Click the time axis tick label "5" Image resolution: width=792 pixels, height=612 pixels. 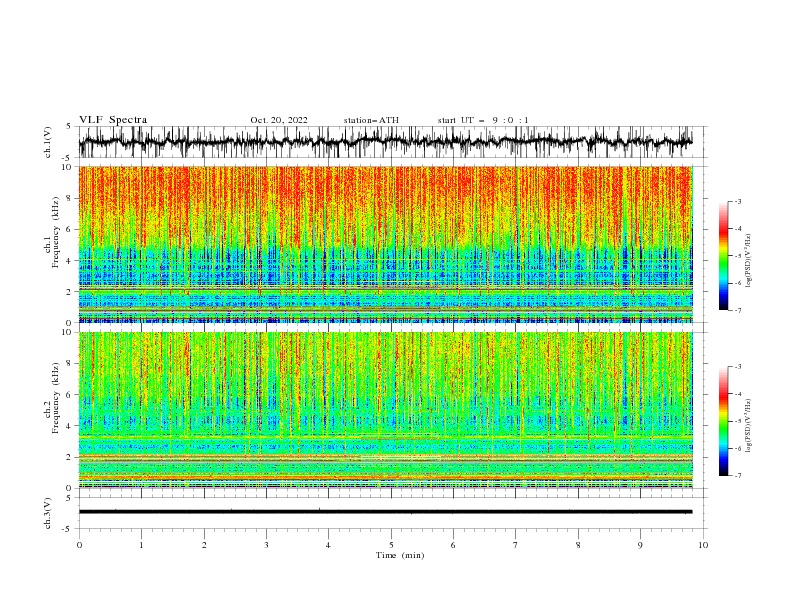tap(391, 545)
